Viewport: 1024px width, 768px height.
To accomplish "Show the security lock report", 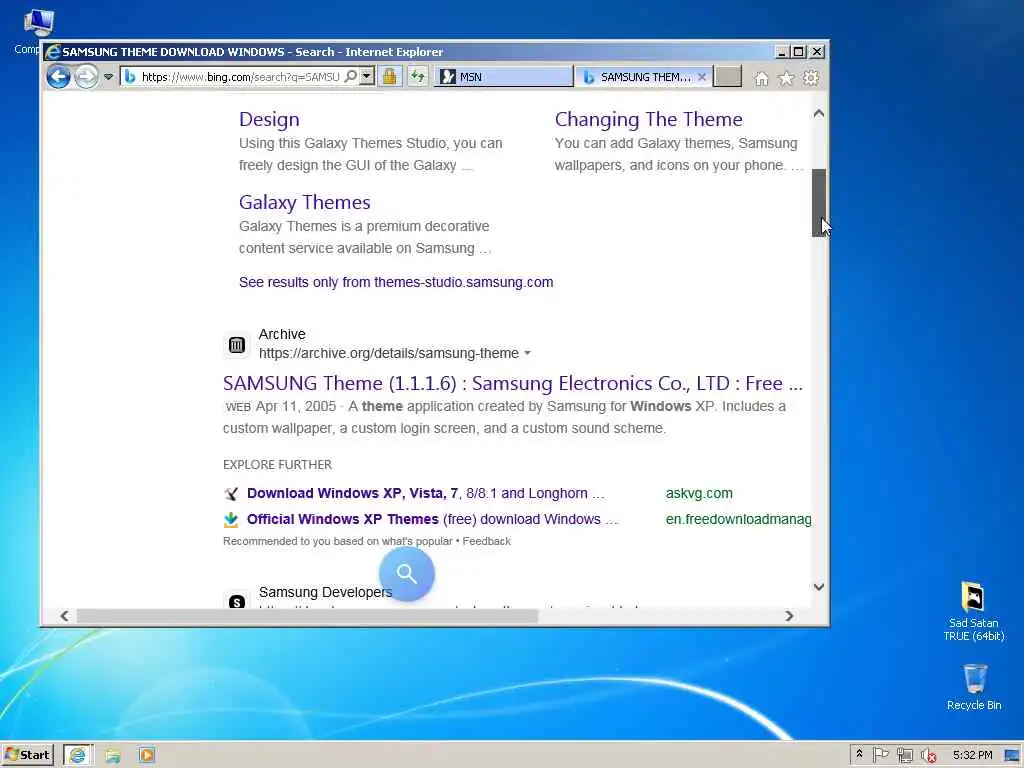I will [x=390, y=77].
